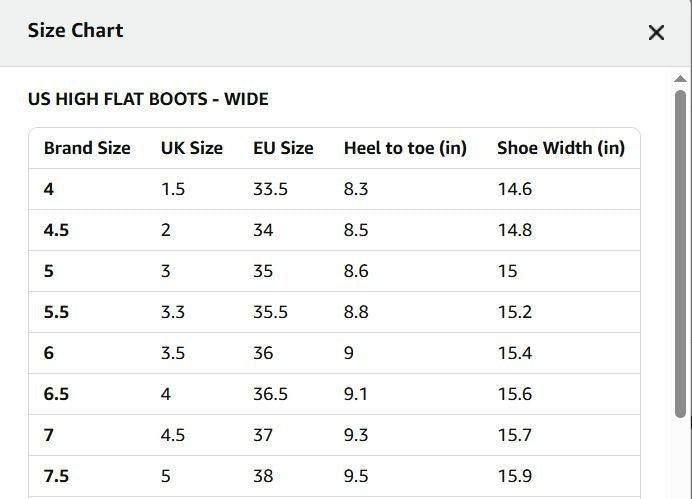Screen dimensions: 692x499
Task: Select the UK Size column header
Action: [192, 148]
